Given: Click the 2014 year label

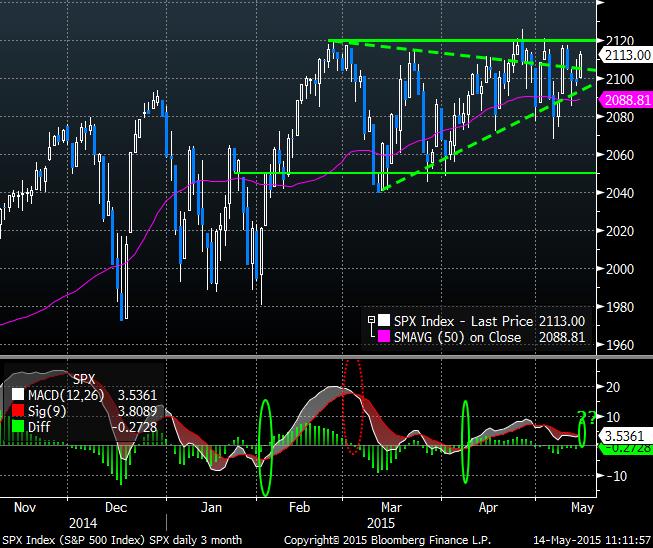Looking at the screenshot, I should tap(83, 523).
